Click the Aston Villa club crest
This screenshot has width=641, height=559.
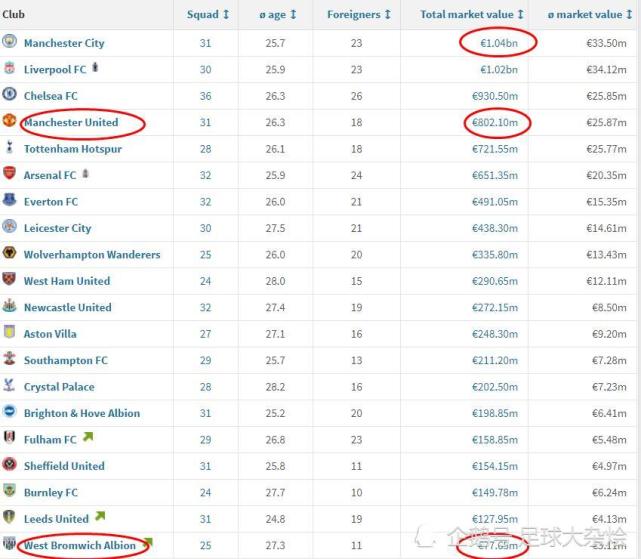click(x=9, y=332)
